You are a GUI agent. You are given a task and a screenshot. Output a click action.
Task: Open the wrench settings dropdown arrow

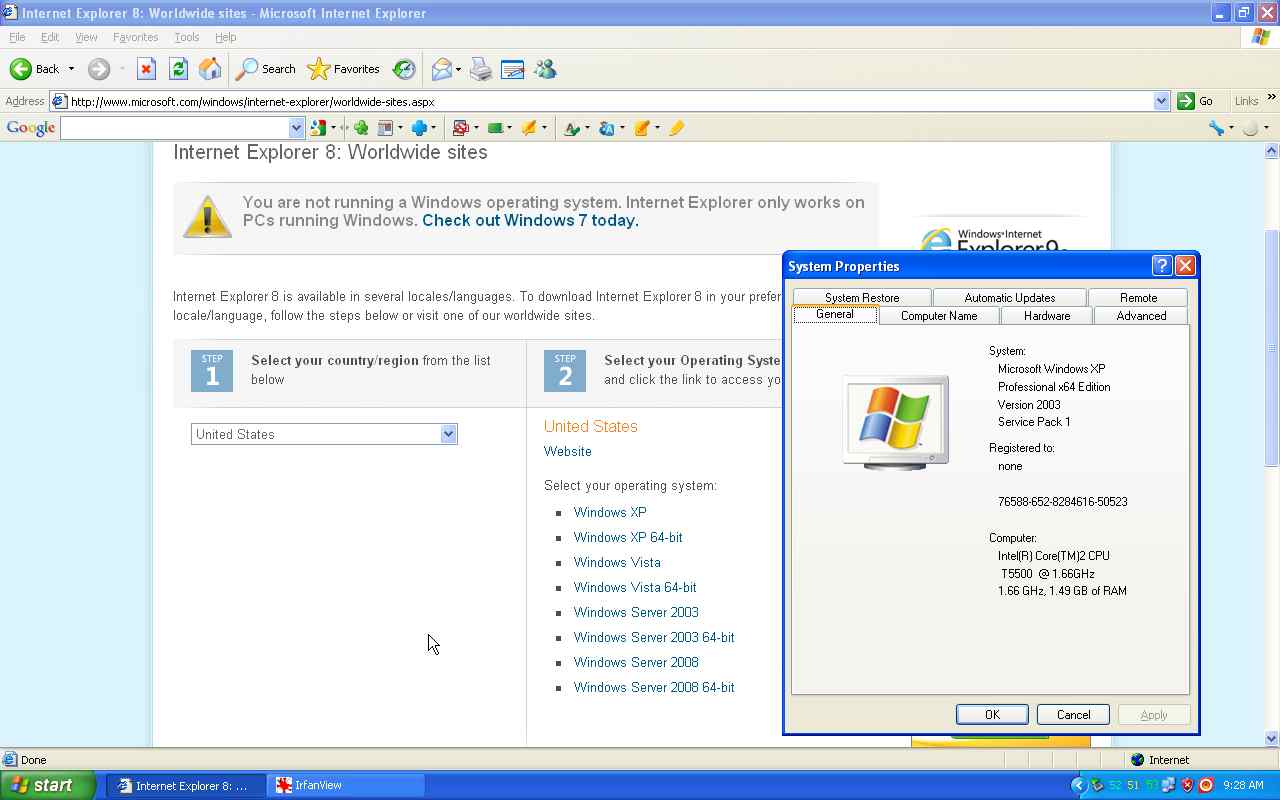1231,128
